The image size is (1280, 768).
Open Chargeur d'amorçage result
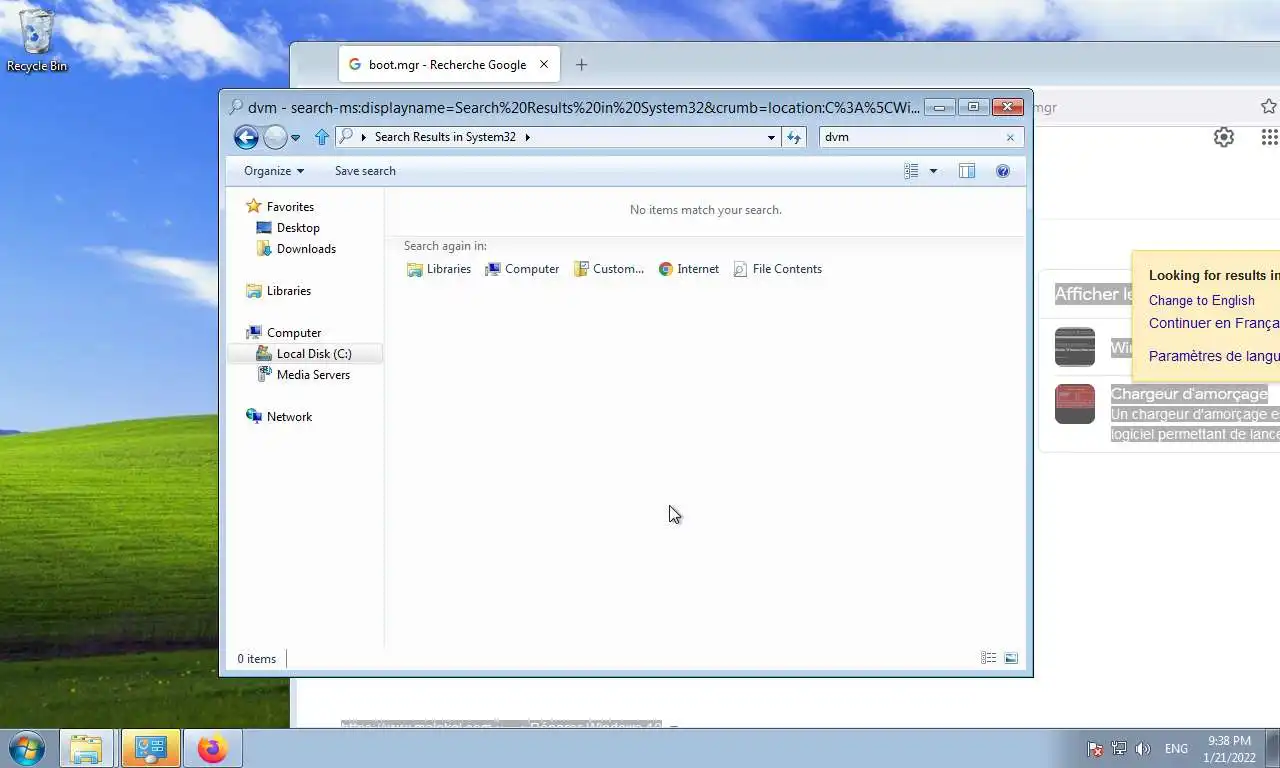pyautogui.click(x=1189, y=394)
